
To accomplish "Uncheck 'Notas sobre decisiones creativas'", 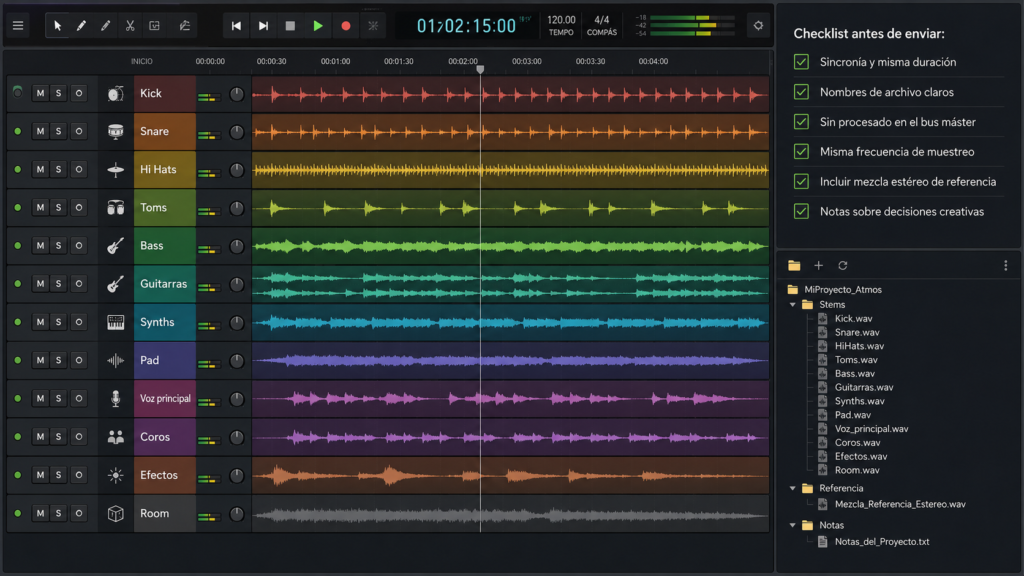I will pos(801,212).
